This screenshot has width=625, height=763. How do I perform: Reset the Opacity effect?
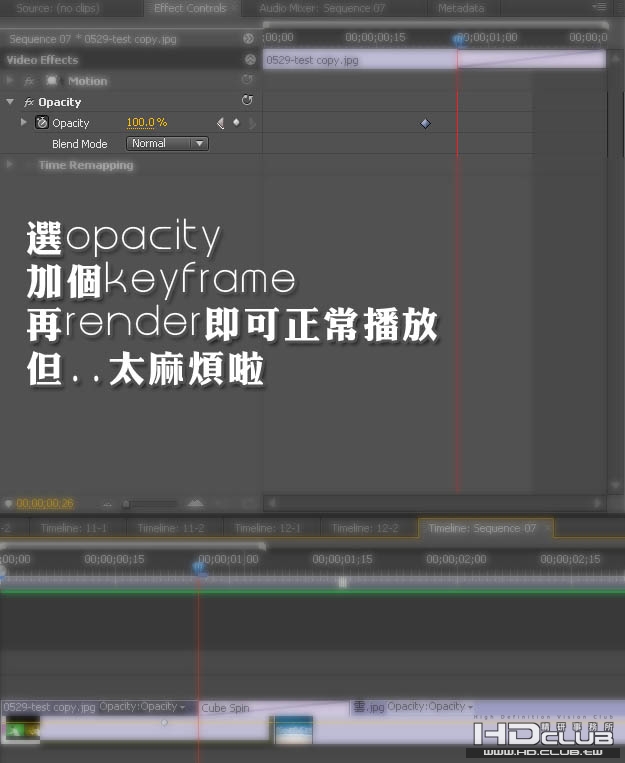click(247, 100)
